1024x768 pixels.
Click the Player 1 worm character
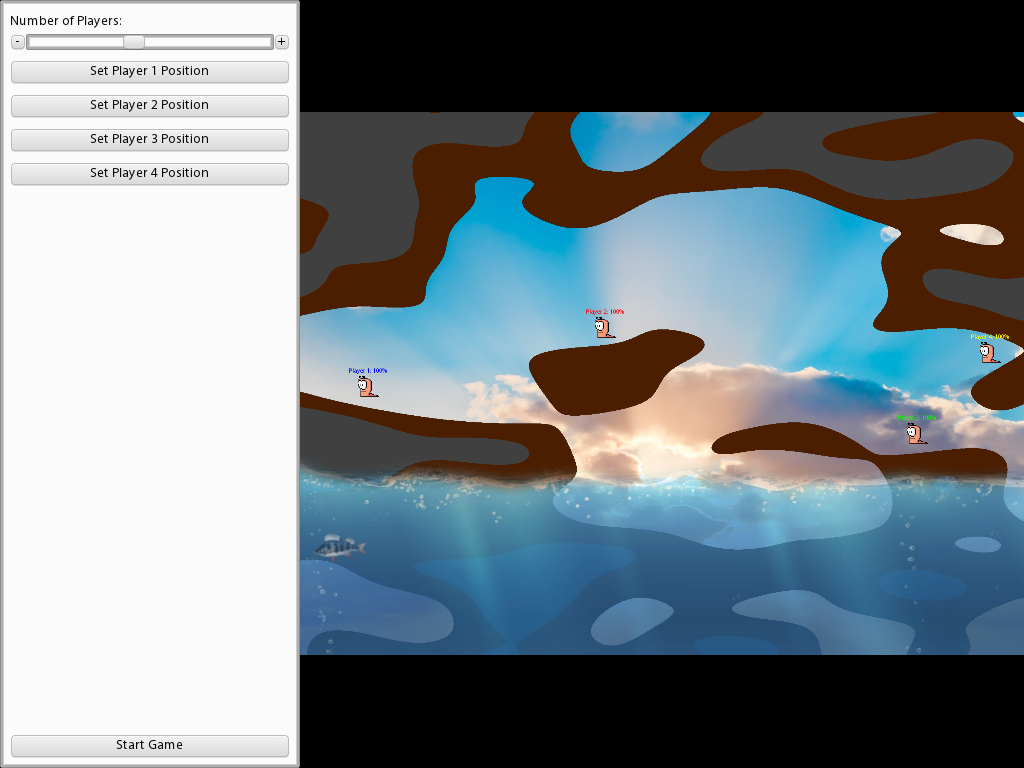(367, 387)
